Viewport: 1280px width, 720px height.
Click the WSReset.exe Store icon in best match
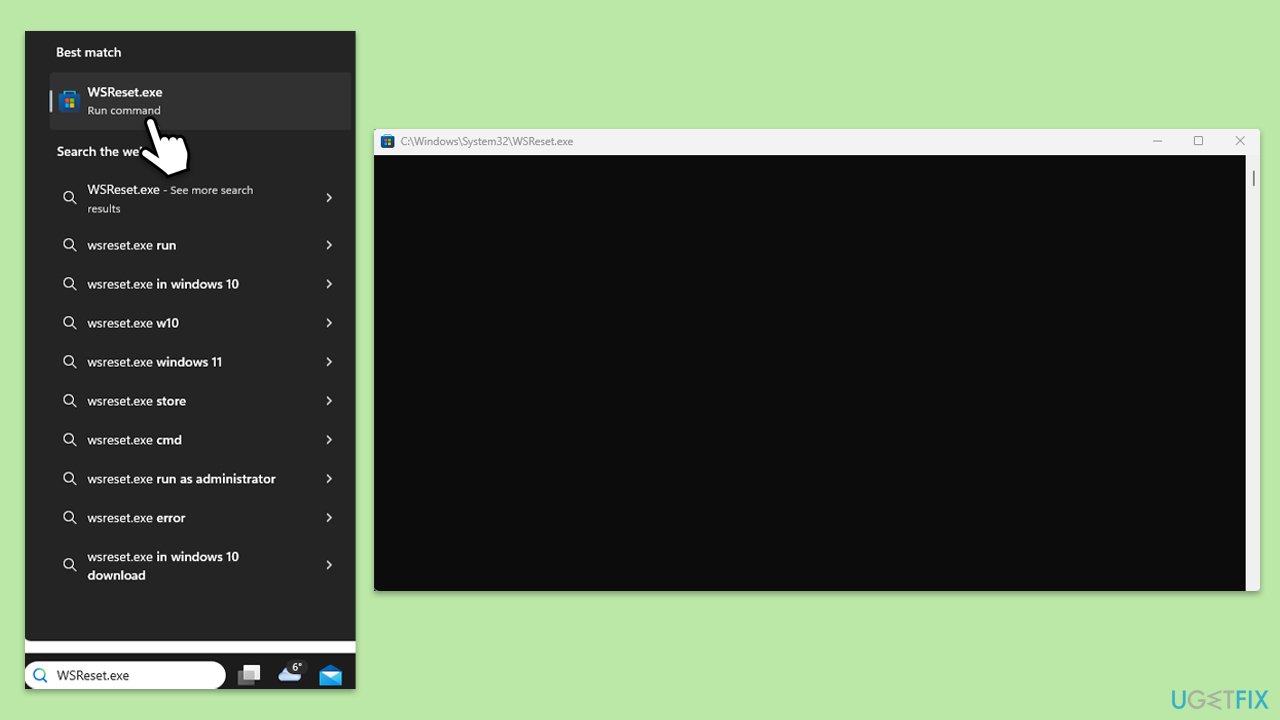click(x=69, y=101)
